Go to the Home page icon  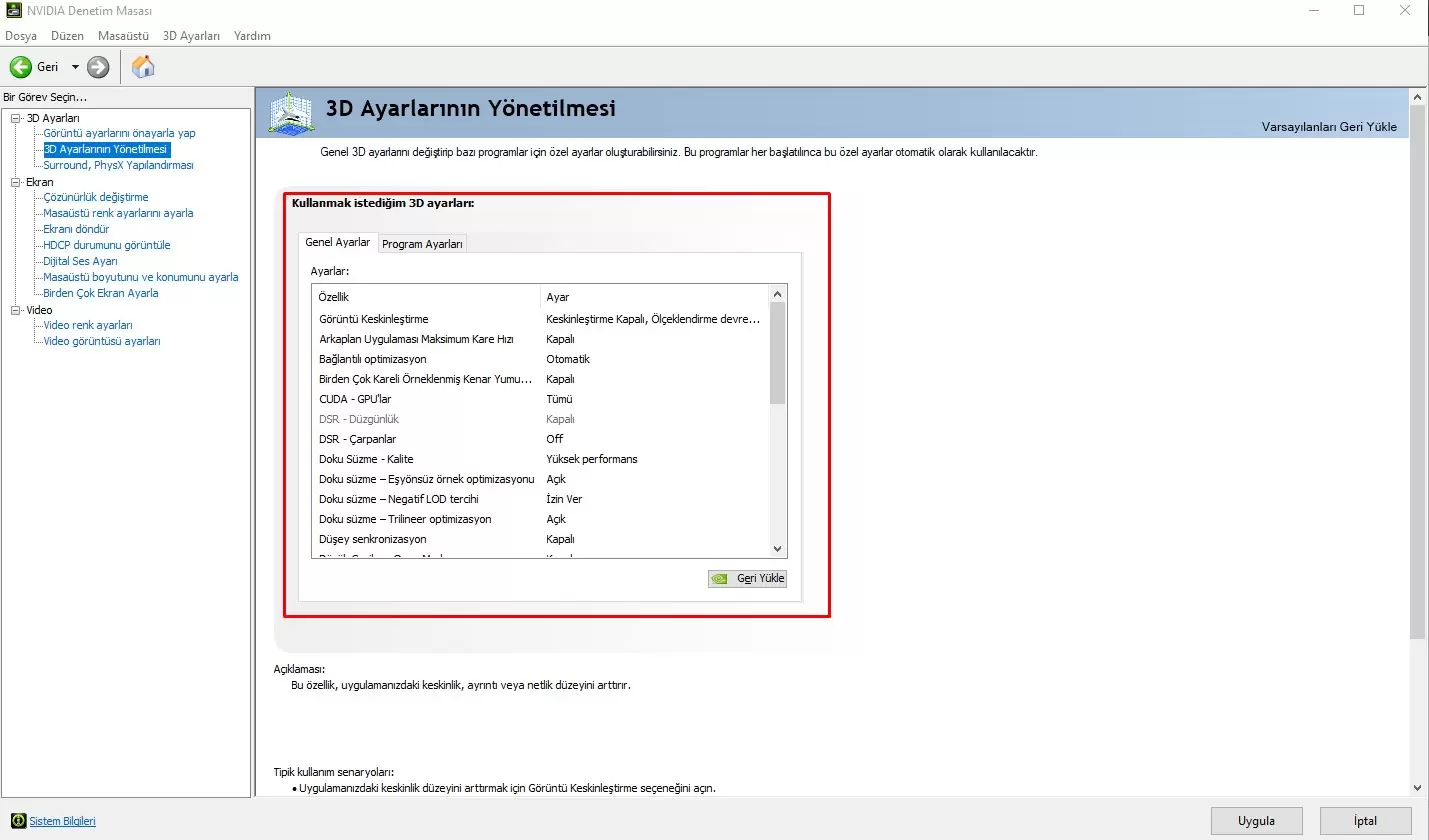click(143, 67)
